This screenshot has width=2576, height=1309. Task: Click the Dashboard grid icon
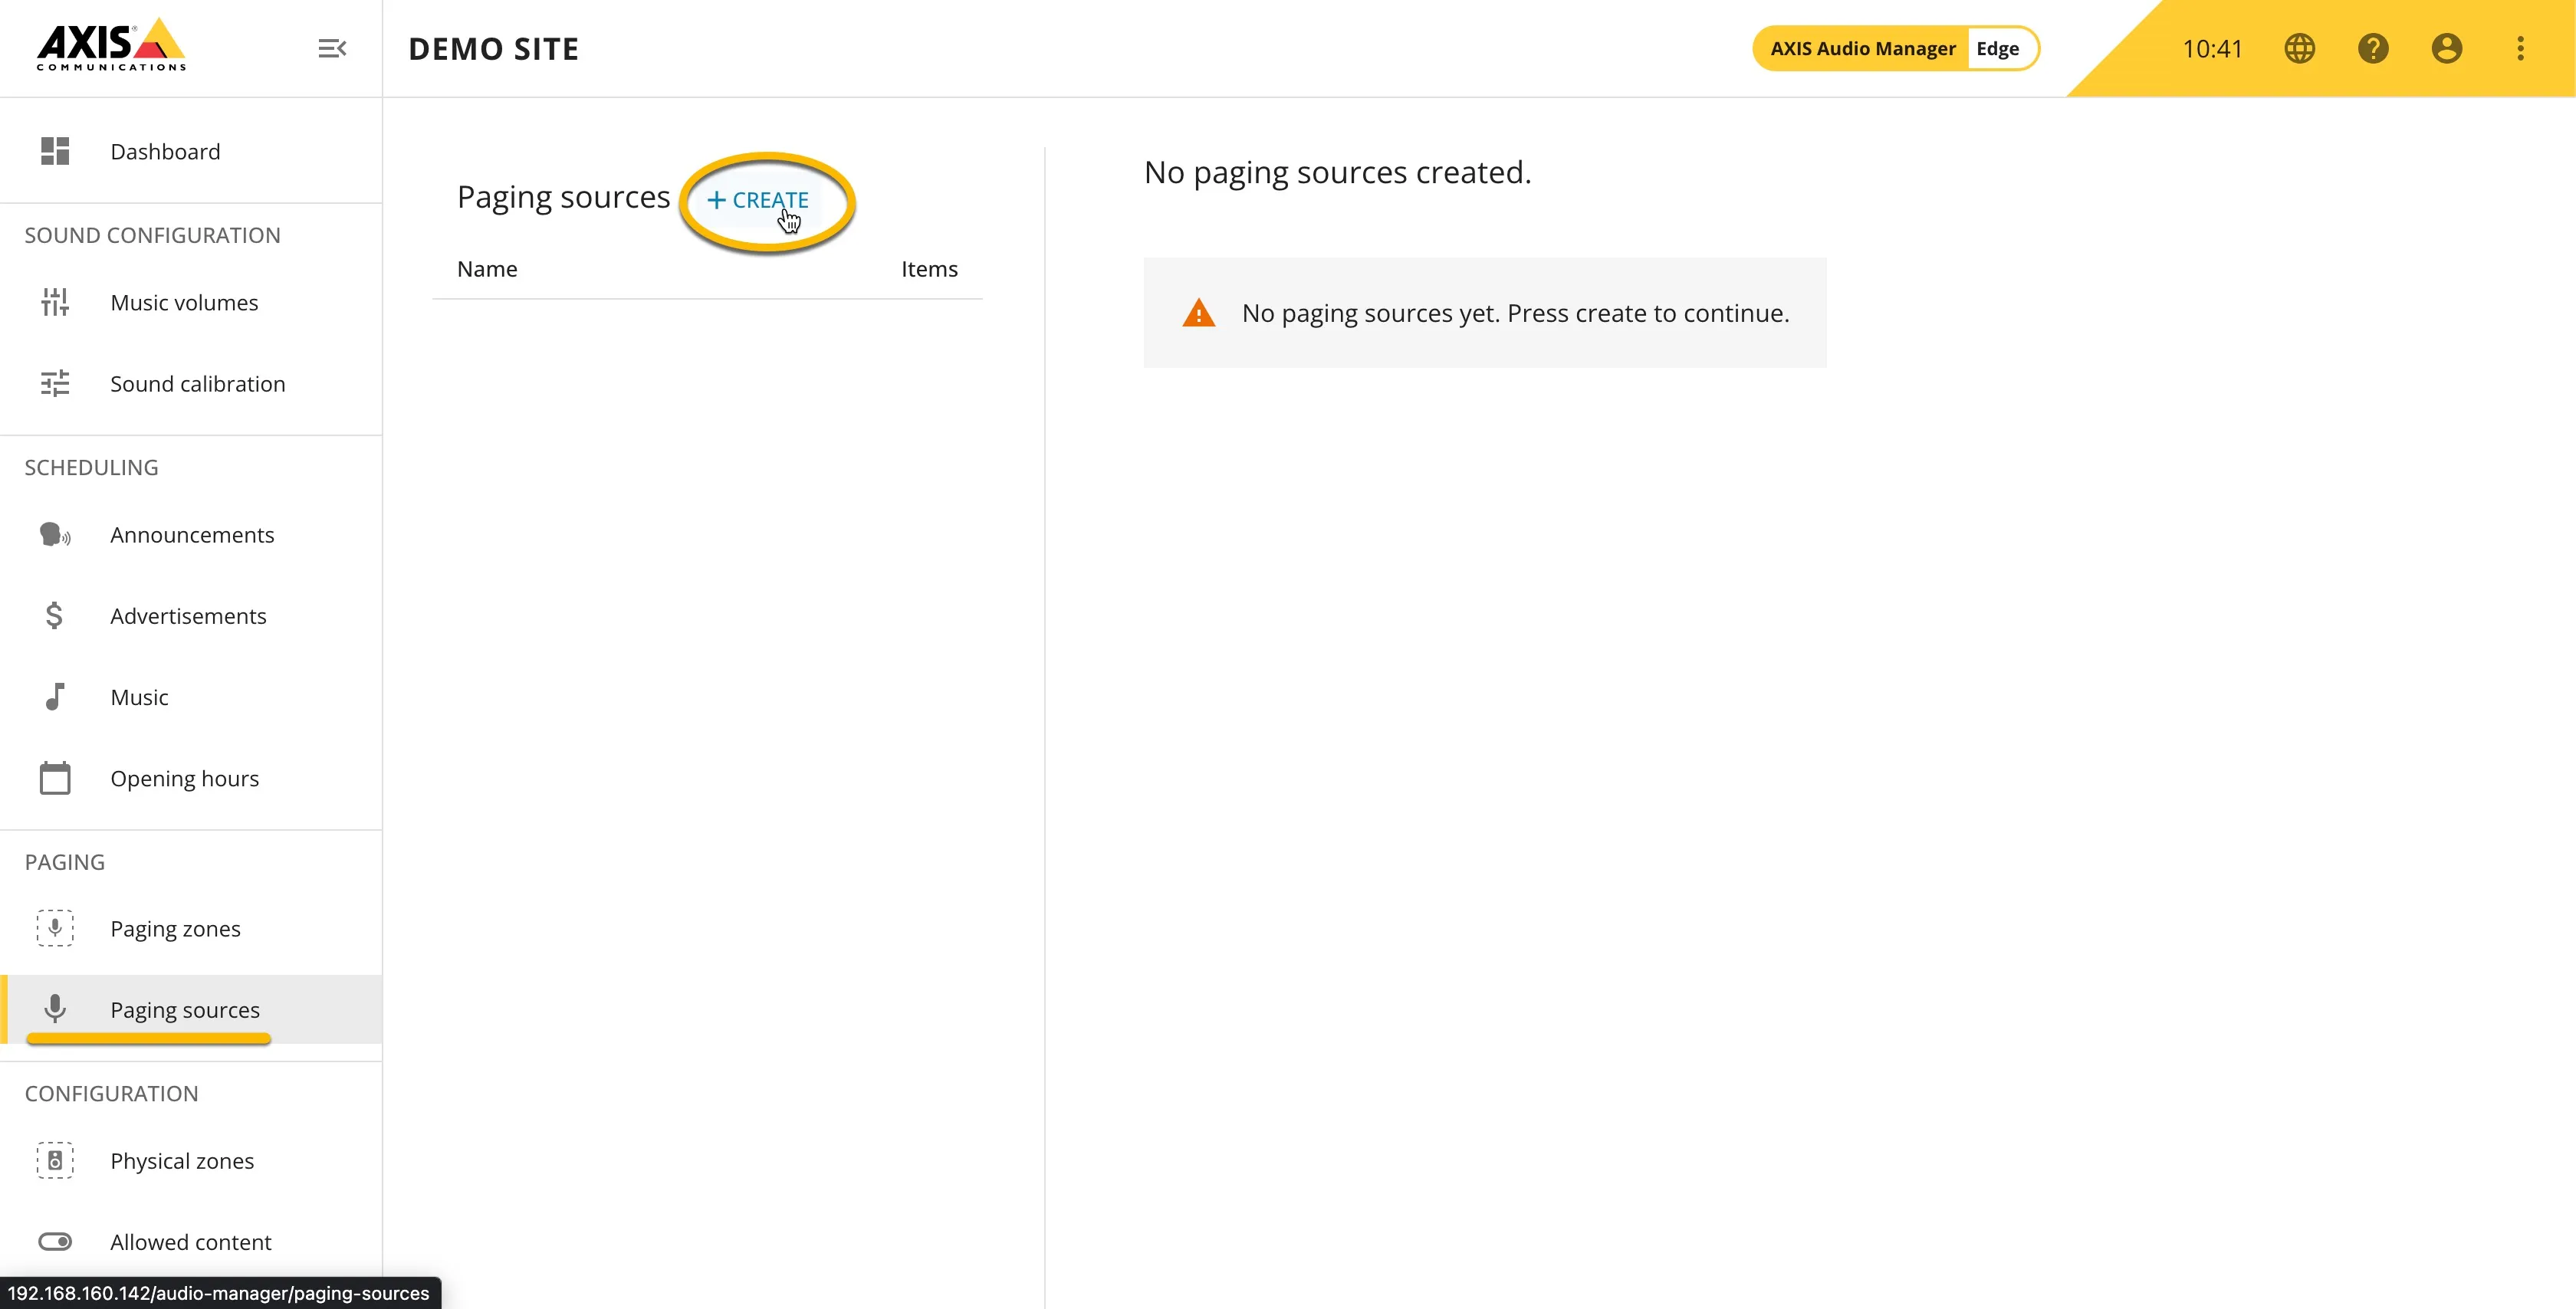tap(55, 151)
